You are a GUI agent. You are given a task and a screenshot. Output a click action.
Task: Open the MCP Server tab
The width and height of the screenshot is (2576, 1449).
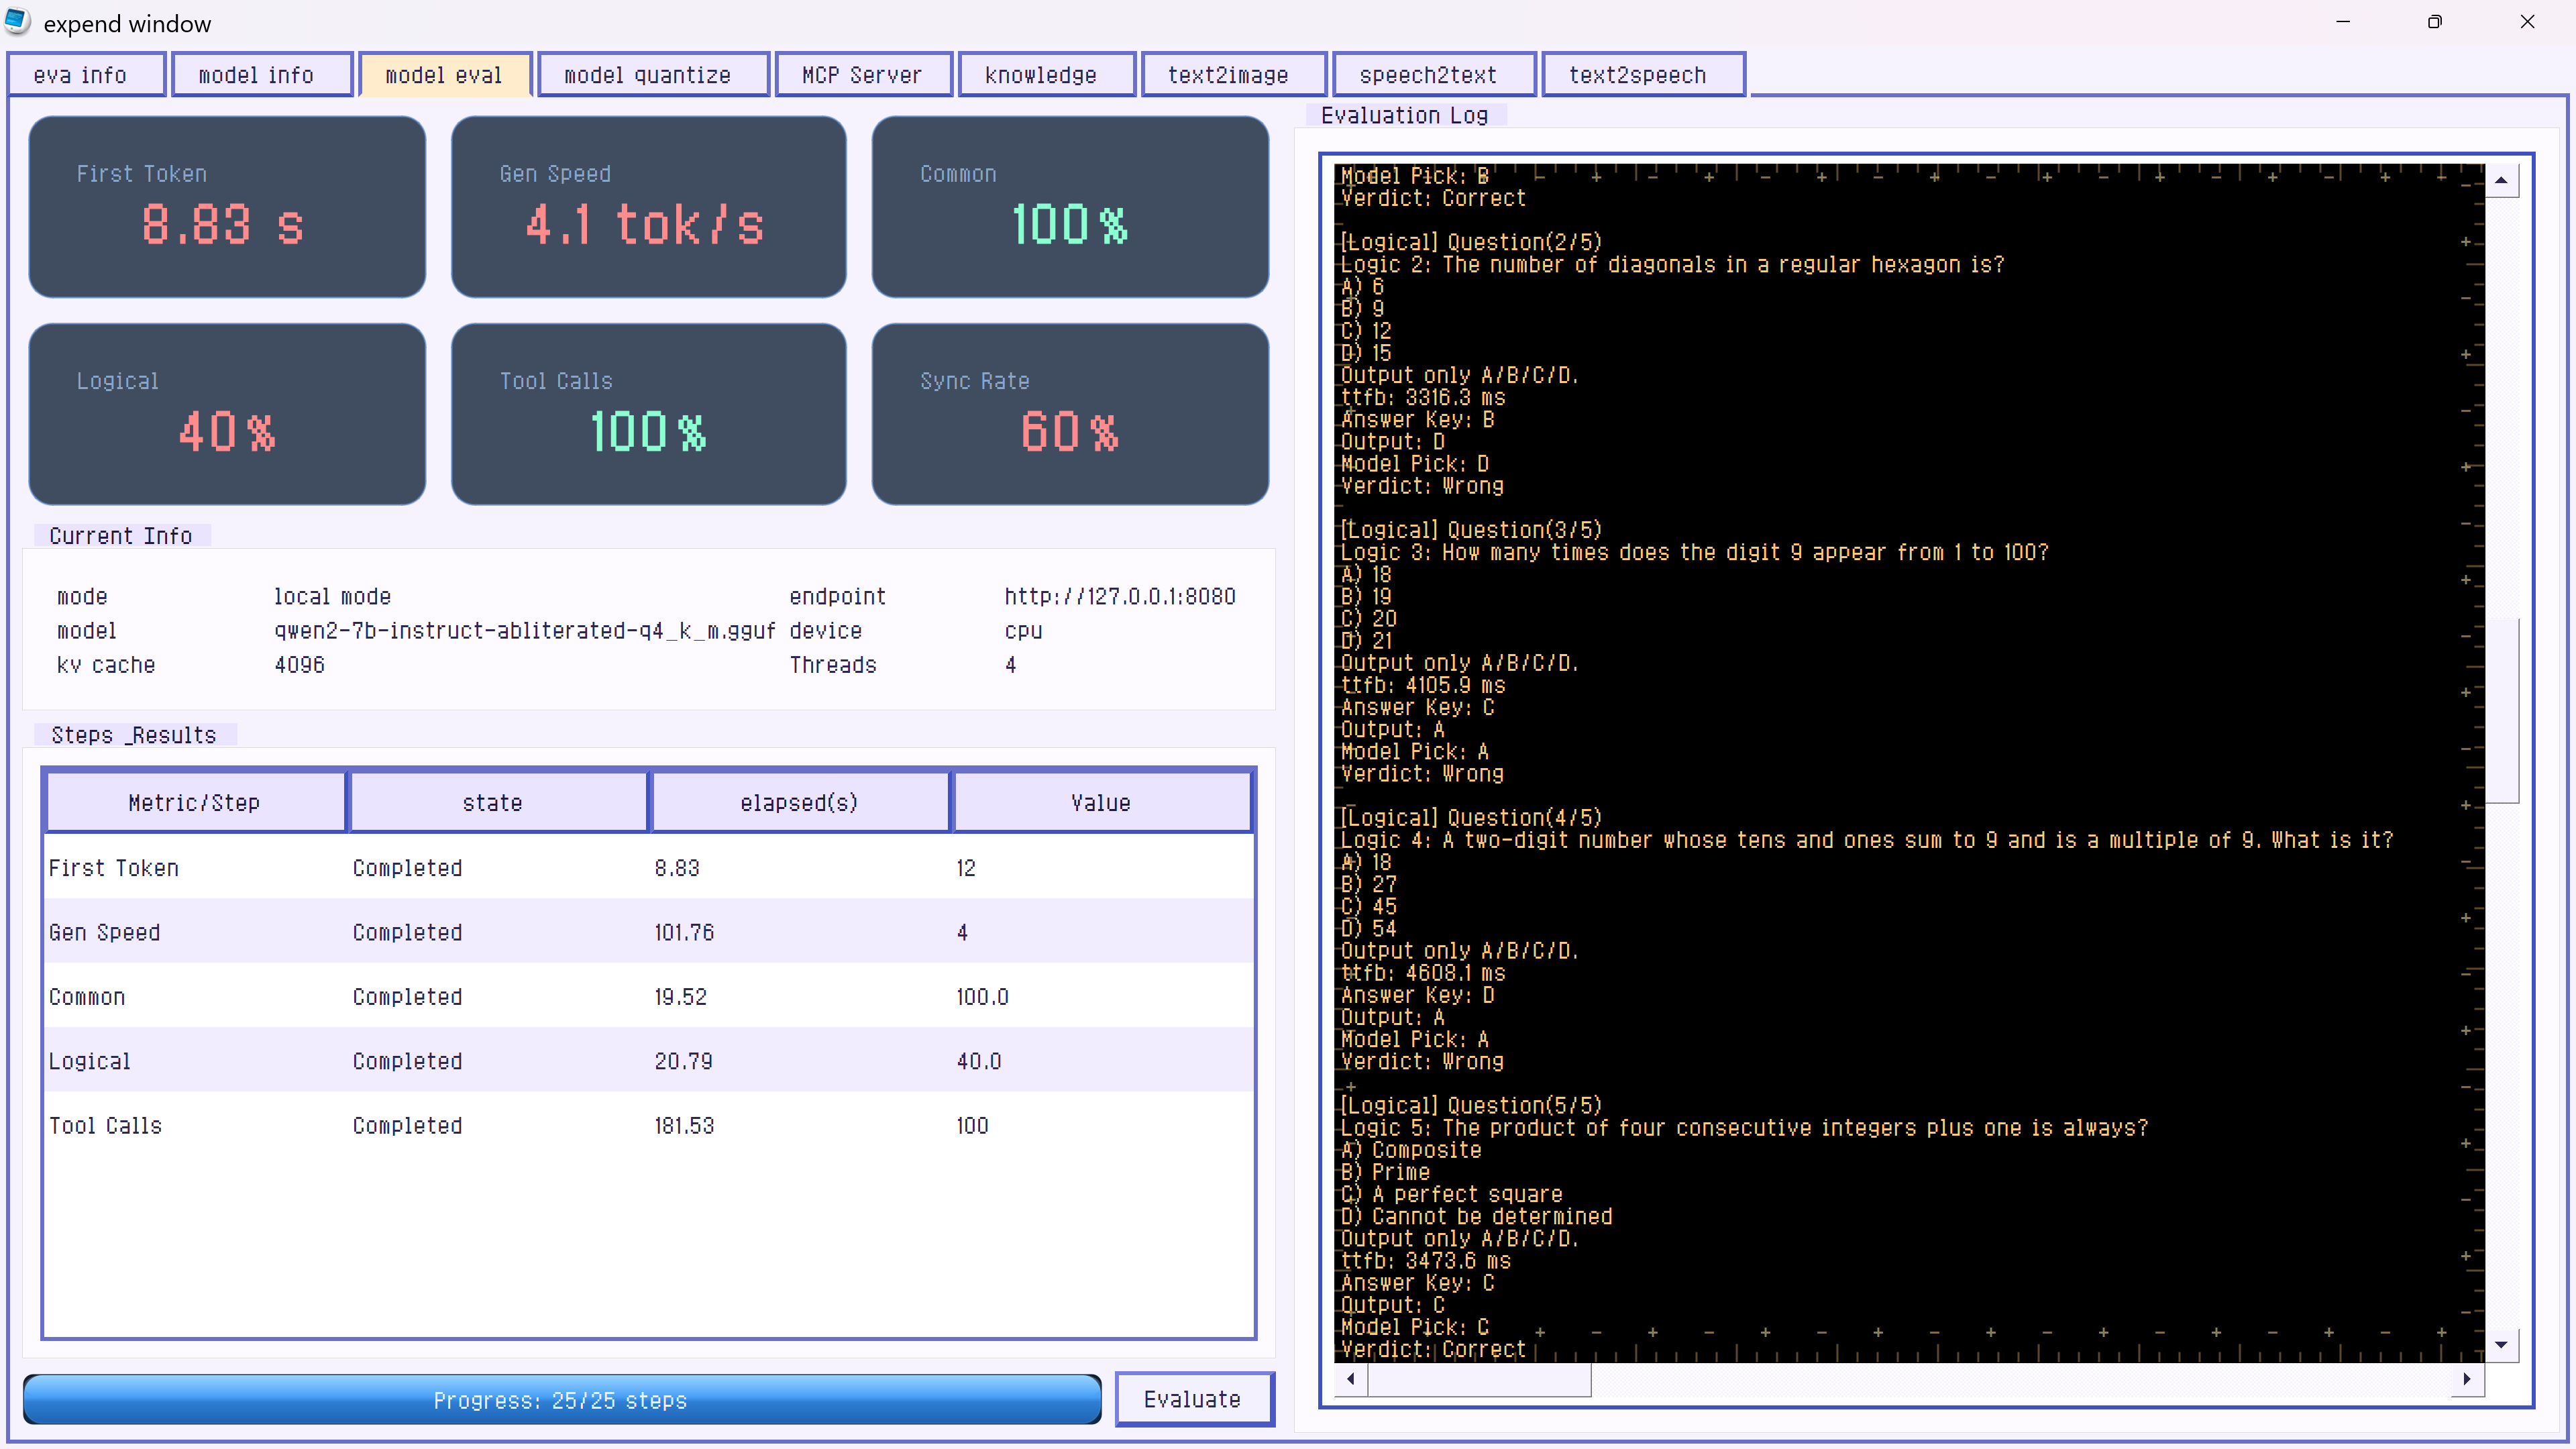(862, 75)
